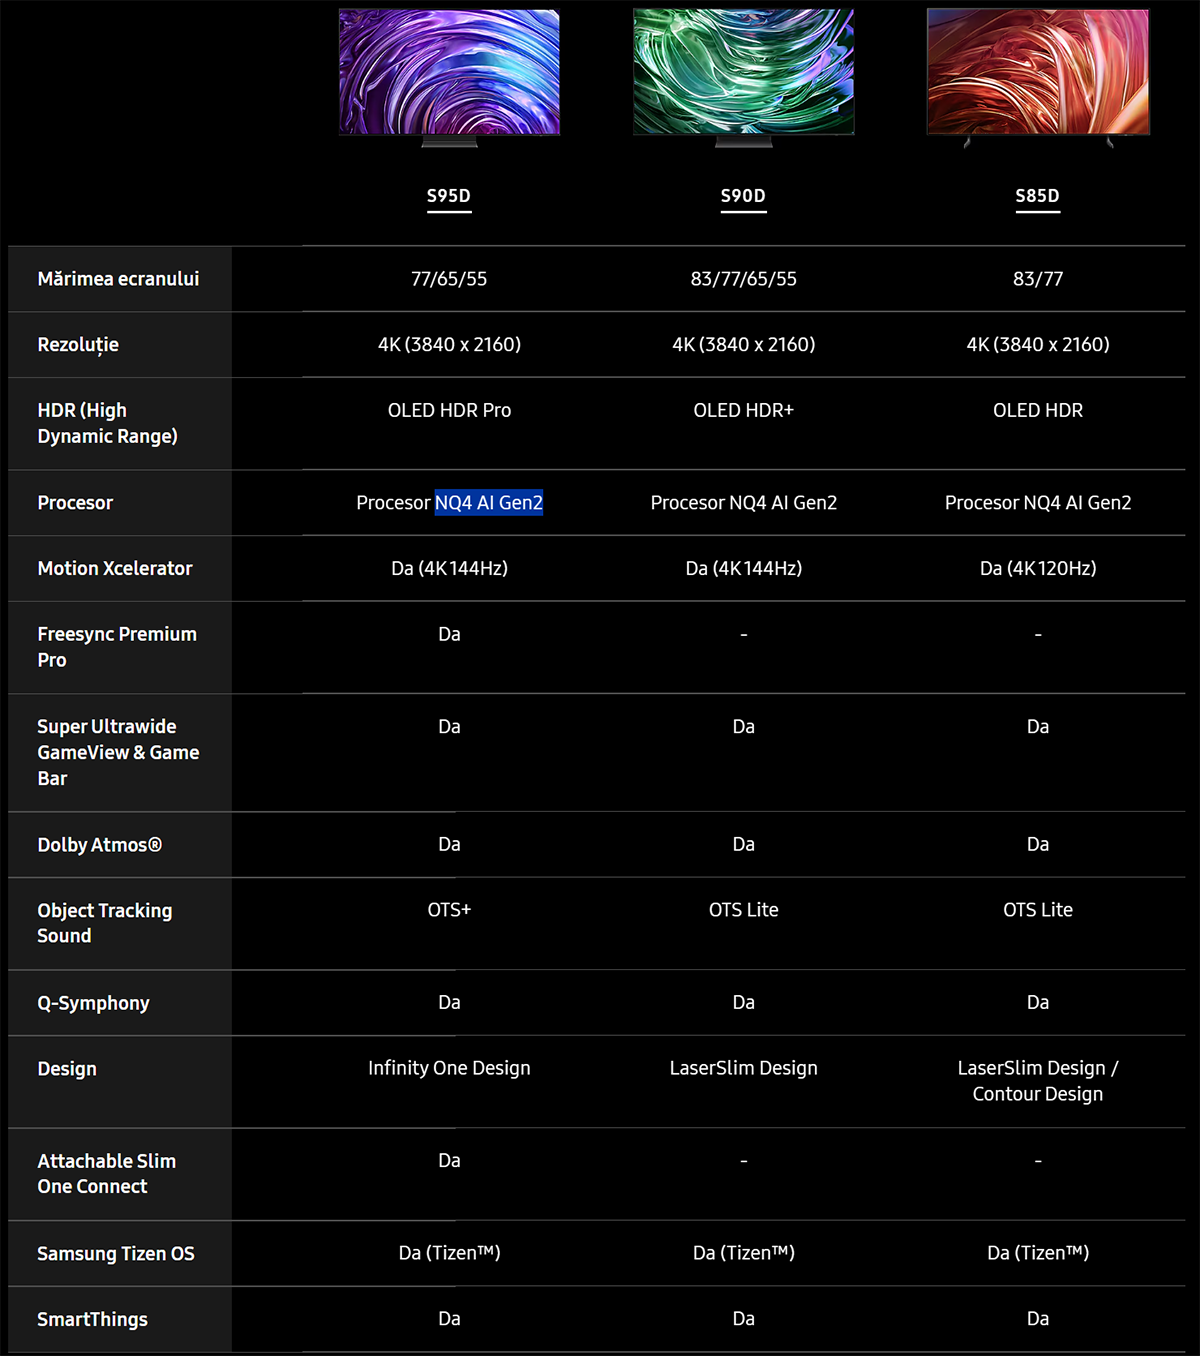Screen dimensions: 1200x1356
Task: Click the 77/65/55 screen size cell
Action: (449, 279)
